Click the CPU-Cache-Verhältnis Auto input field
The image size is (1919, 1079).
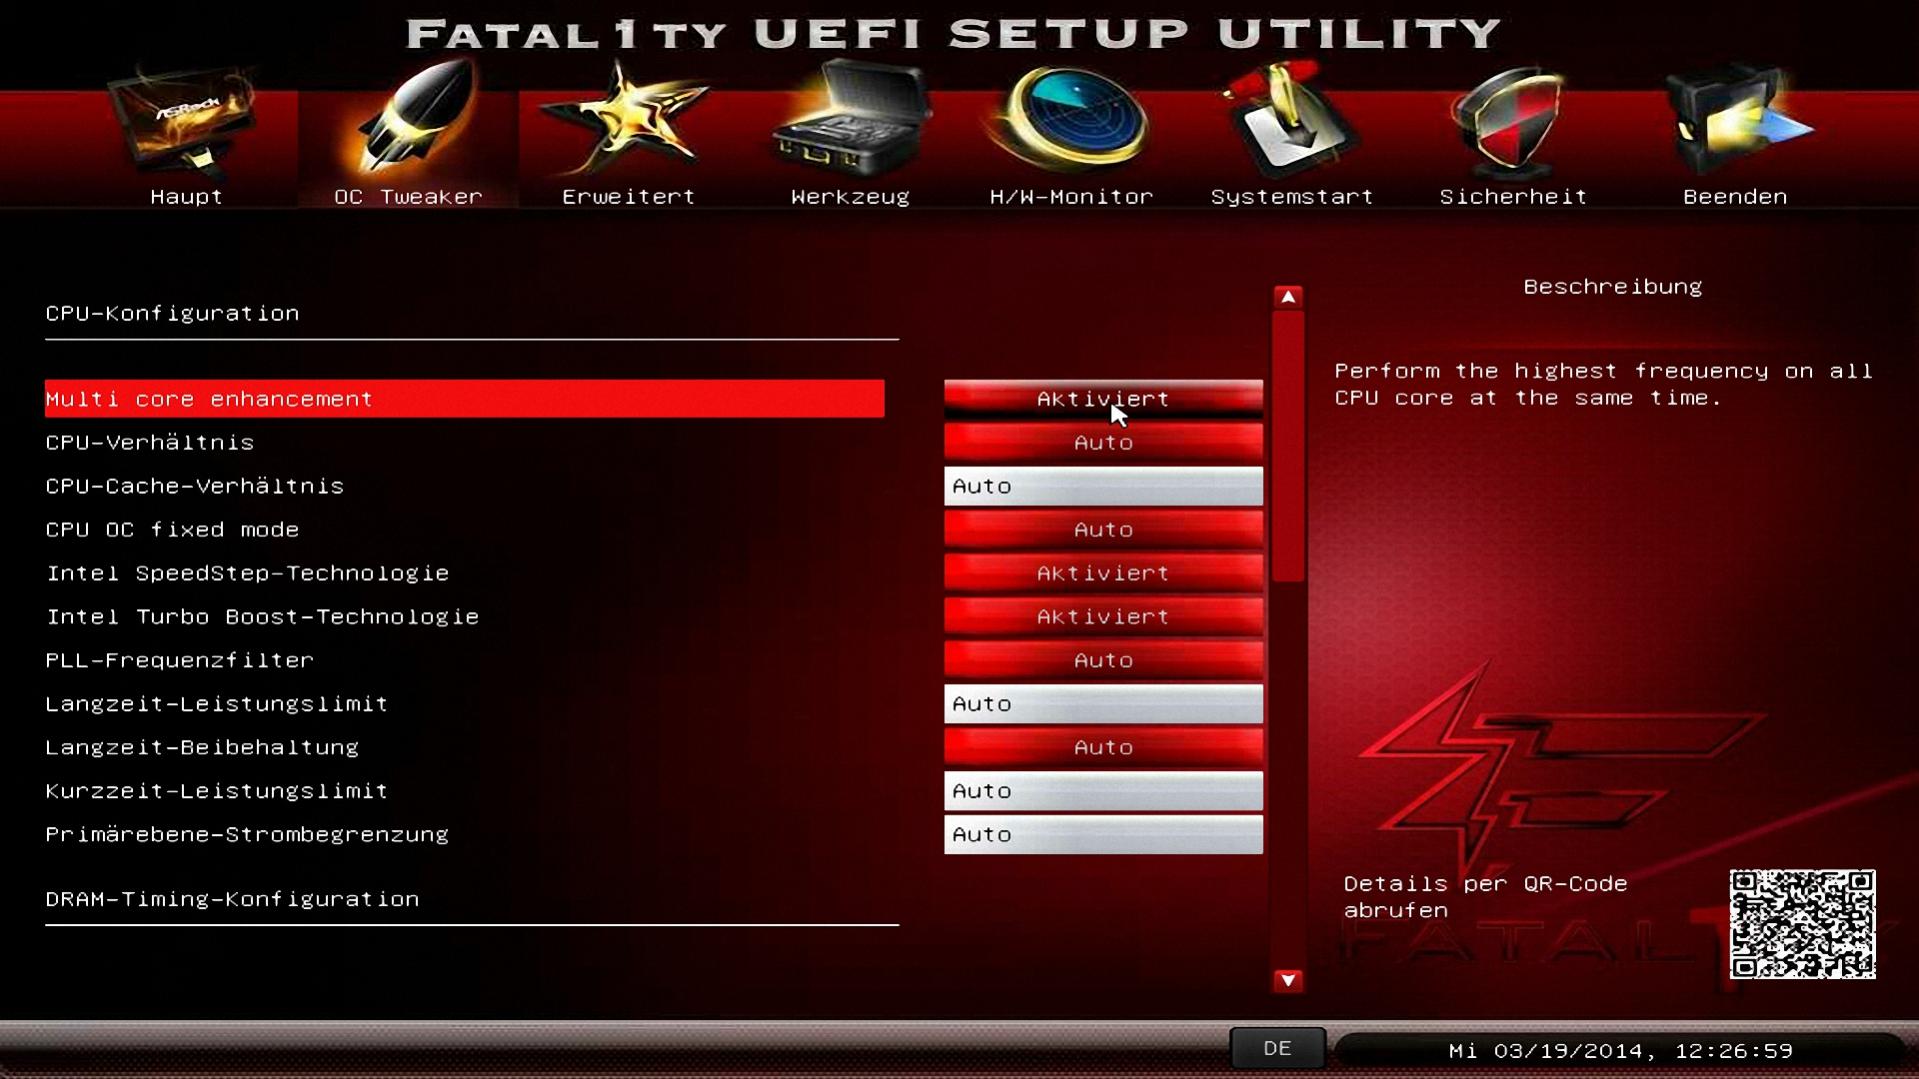point(1103,486)
